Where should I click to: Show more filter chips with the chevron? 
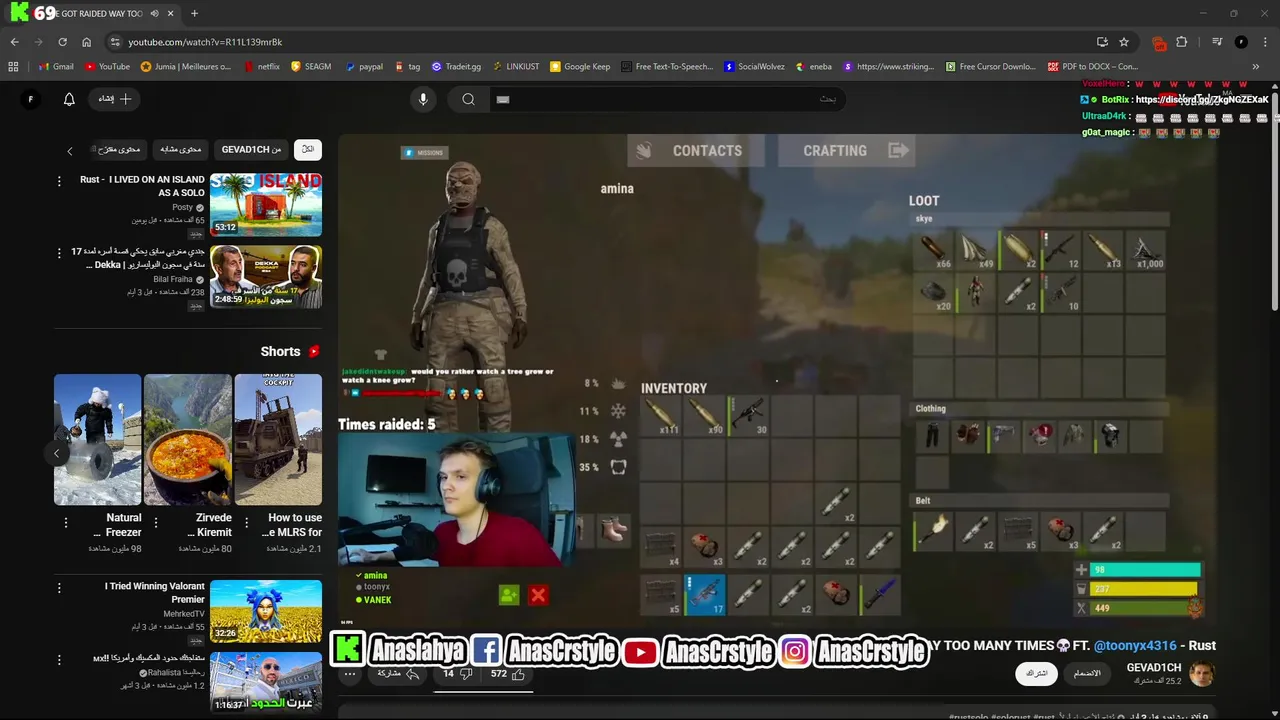[69, 151]
